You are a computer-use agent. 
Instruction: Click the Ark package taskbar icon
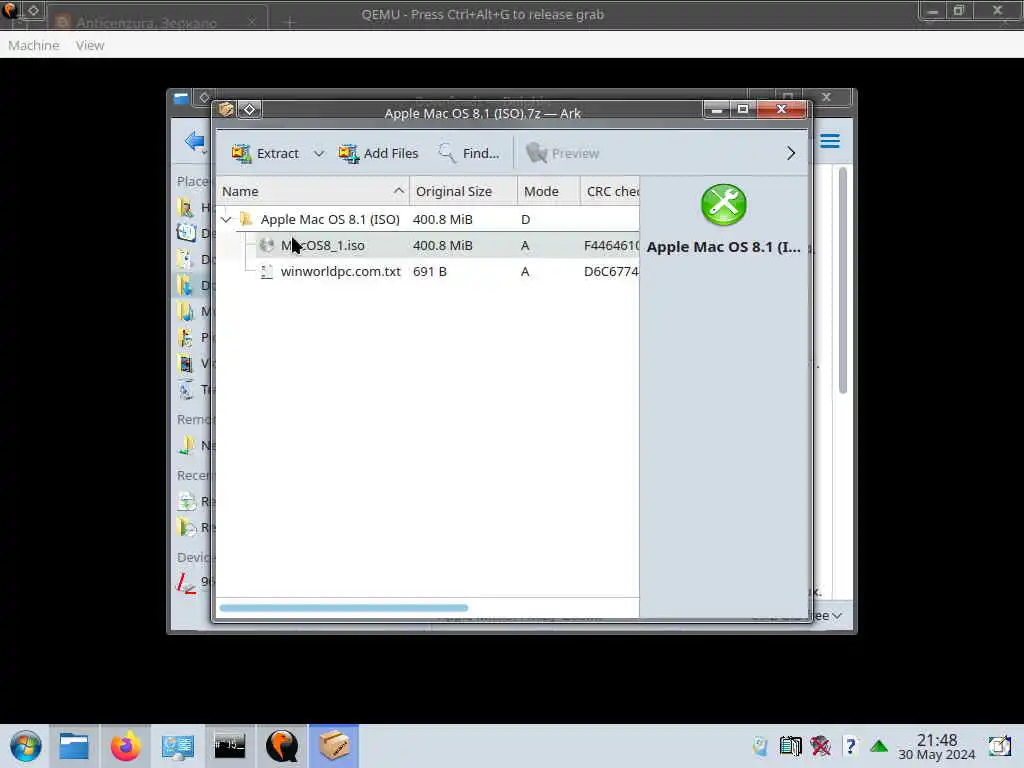pos(334,746)
